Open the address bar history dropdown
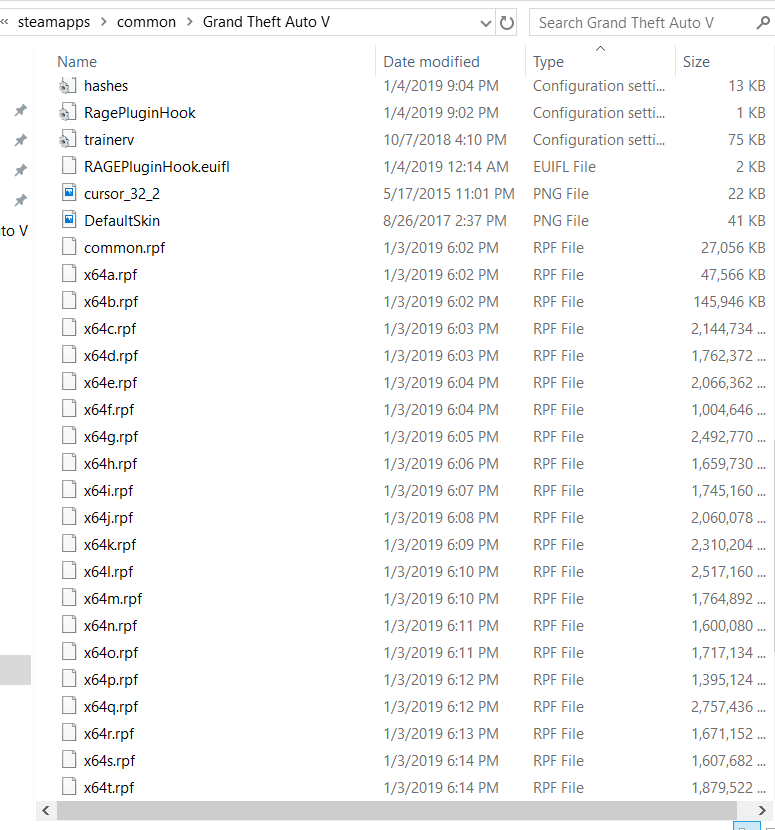 485,23
